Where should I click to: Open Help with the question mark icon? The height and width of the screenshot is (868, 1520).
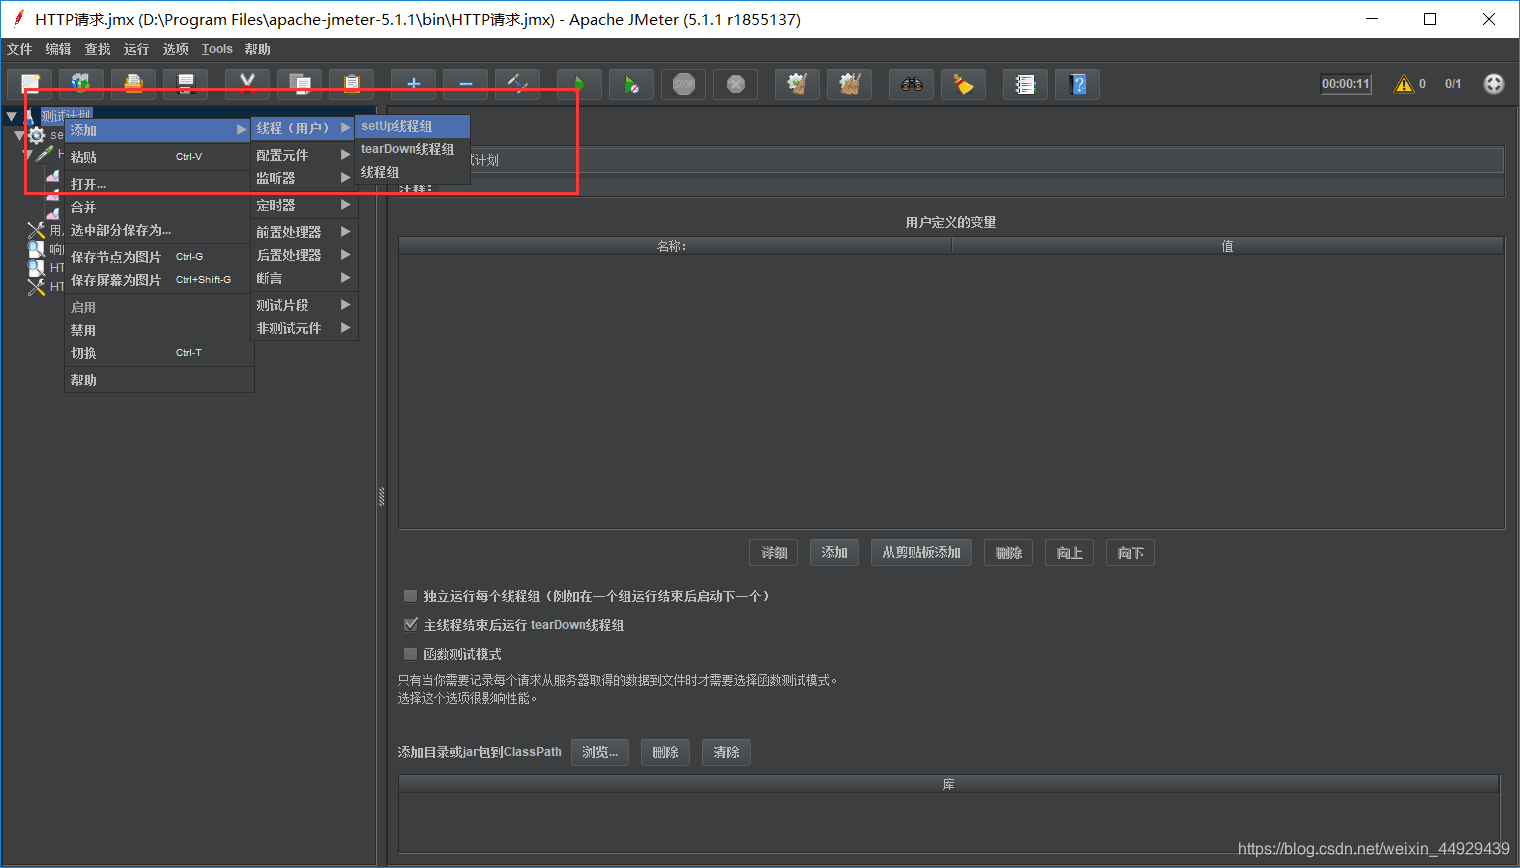click(x=1077, y=84)
